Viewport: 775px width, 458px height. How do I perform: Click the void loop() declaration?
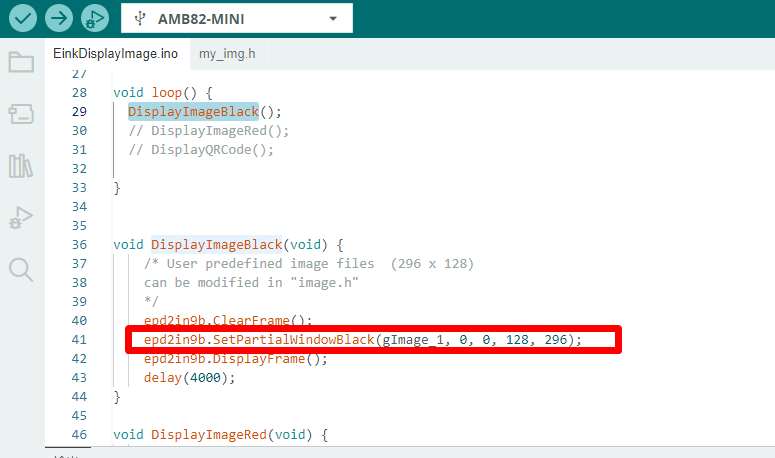[x=163, y=92]
